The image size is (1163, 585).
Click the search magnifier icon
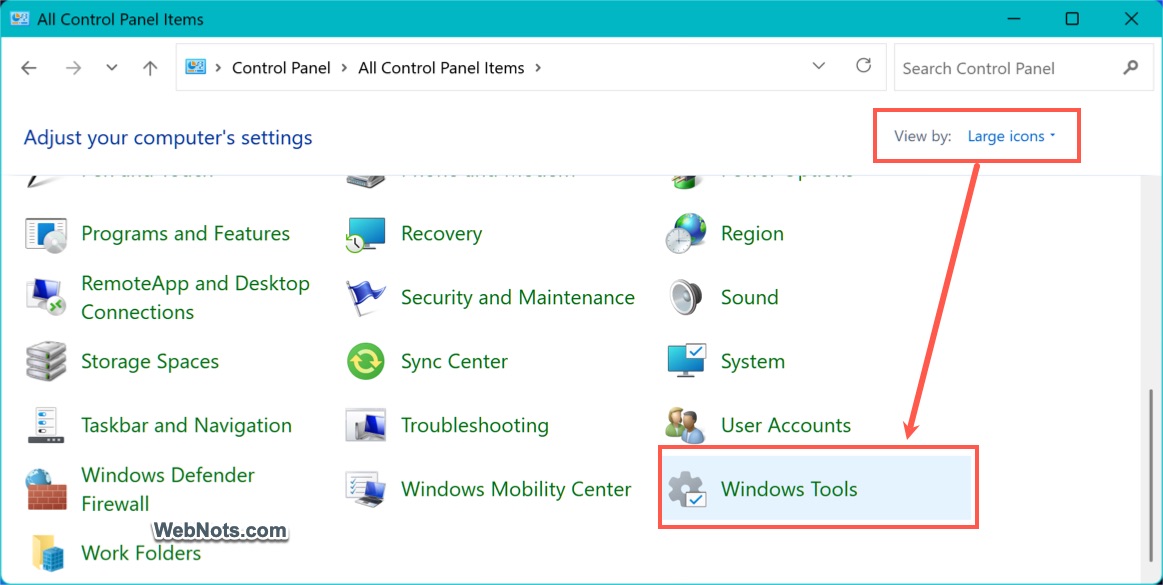(1130, 67)
